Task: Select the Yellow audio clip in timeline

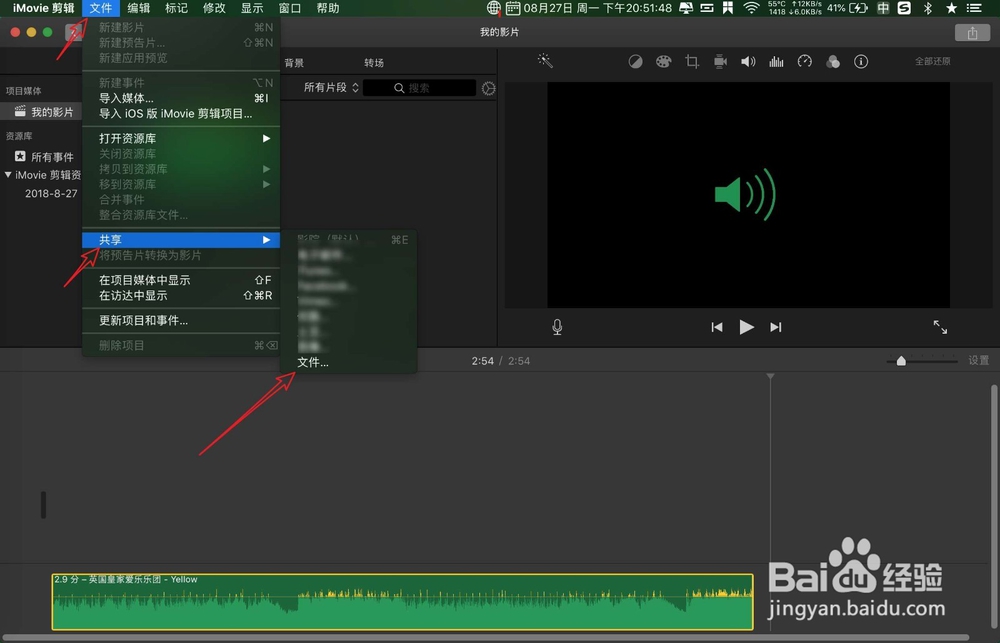Action: coord(402,602)
